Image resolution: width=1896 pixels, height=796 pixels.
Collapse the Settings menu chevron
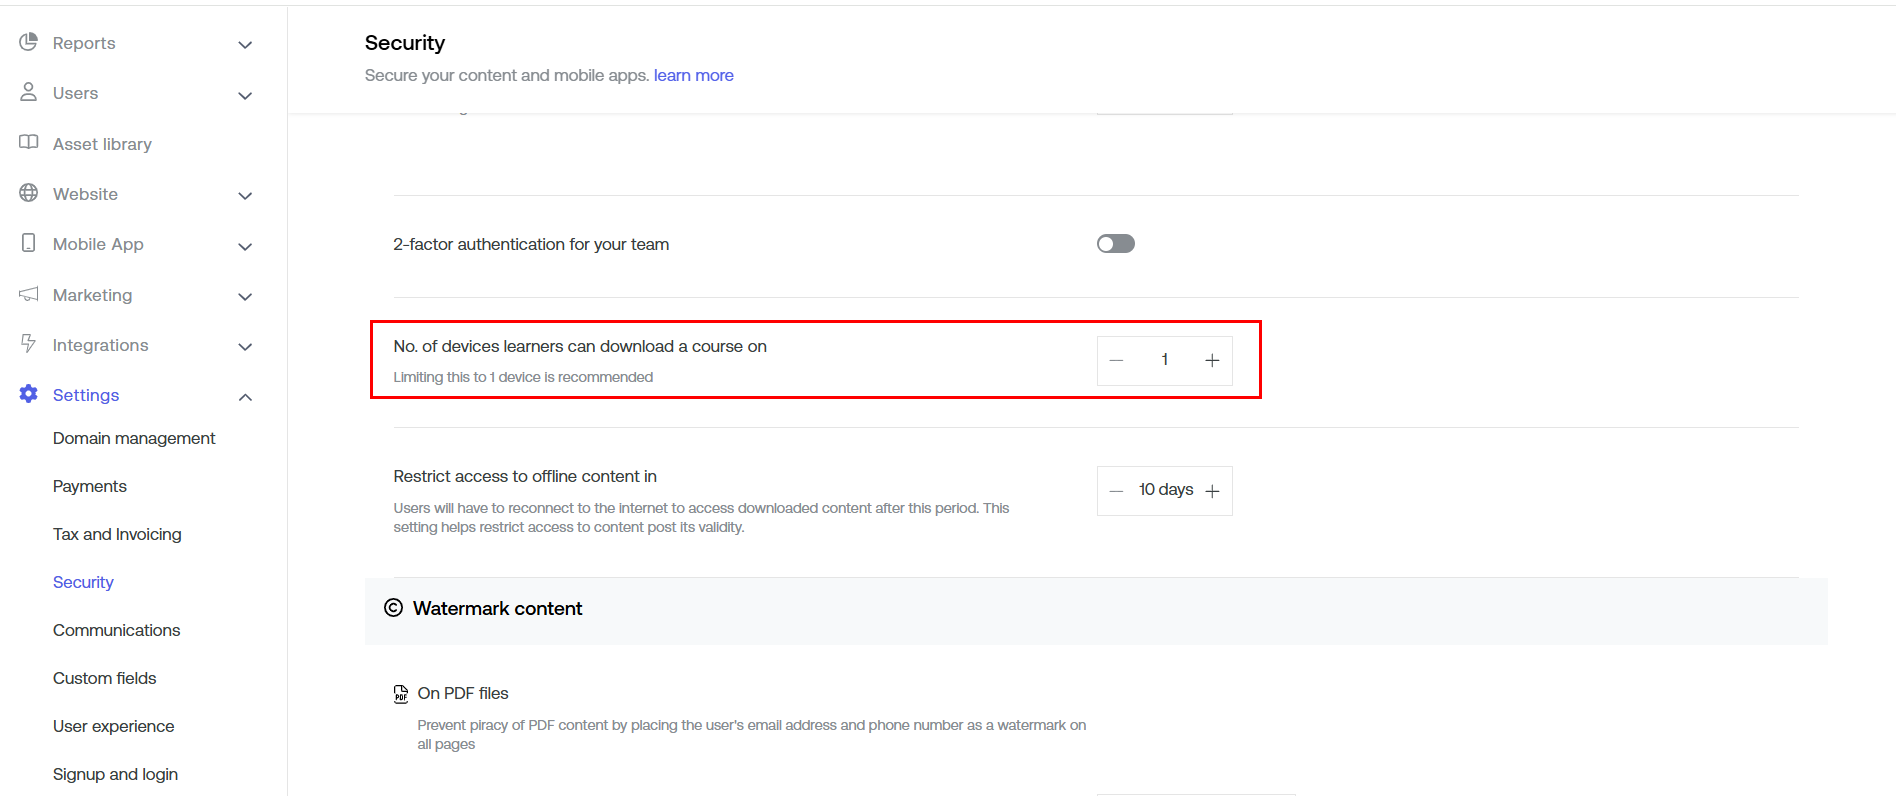click(245, 397)
